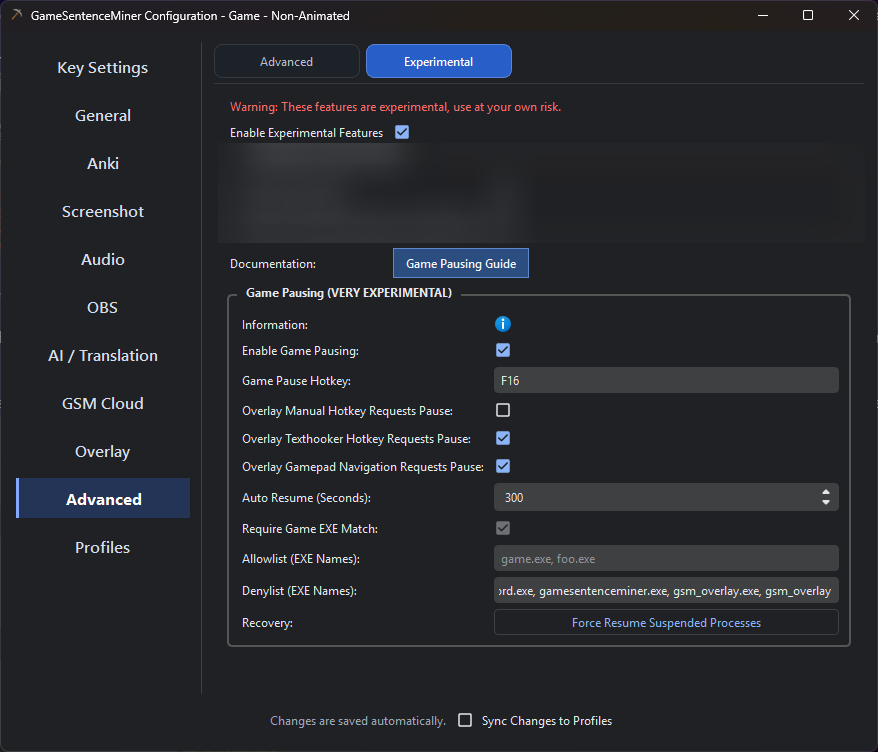Open the Game Pausing Guide

pos(461,263)
